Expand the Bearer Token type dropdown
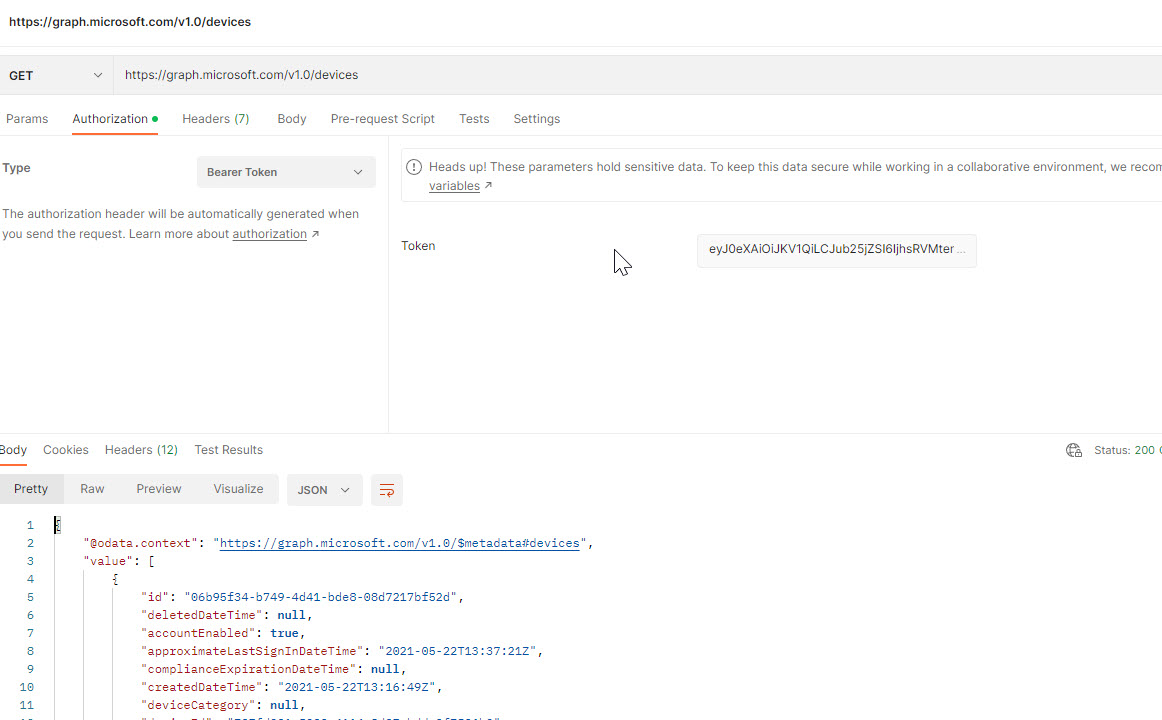 click(286, 172)
